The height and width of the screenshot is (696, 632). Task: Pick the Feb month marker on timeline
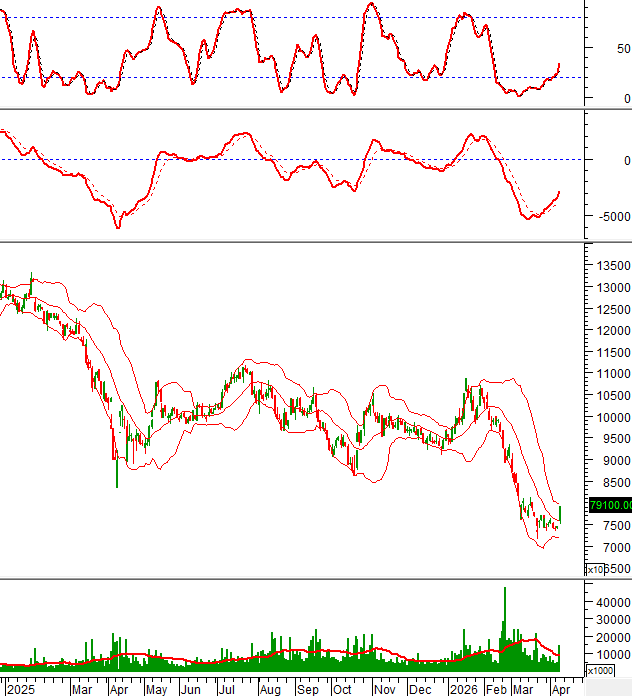click(x=497, y=689)
